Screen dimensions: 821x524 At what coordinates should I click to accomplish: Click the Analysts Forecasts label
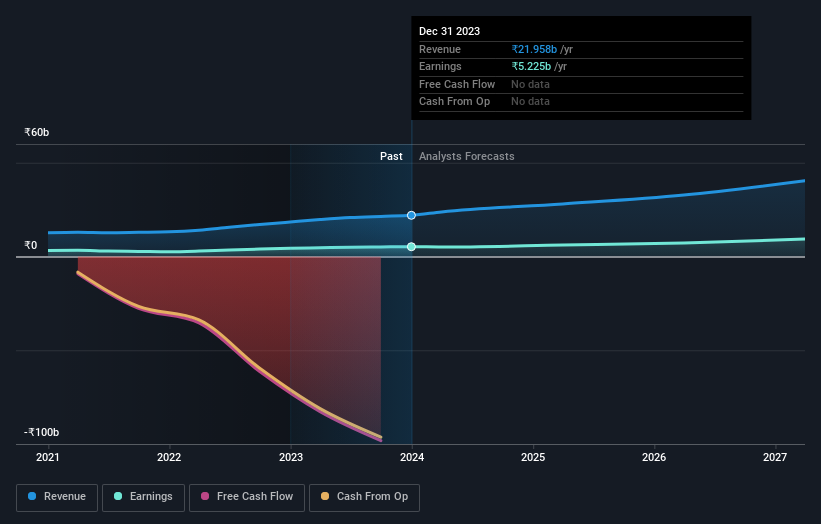(467, 156)
